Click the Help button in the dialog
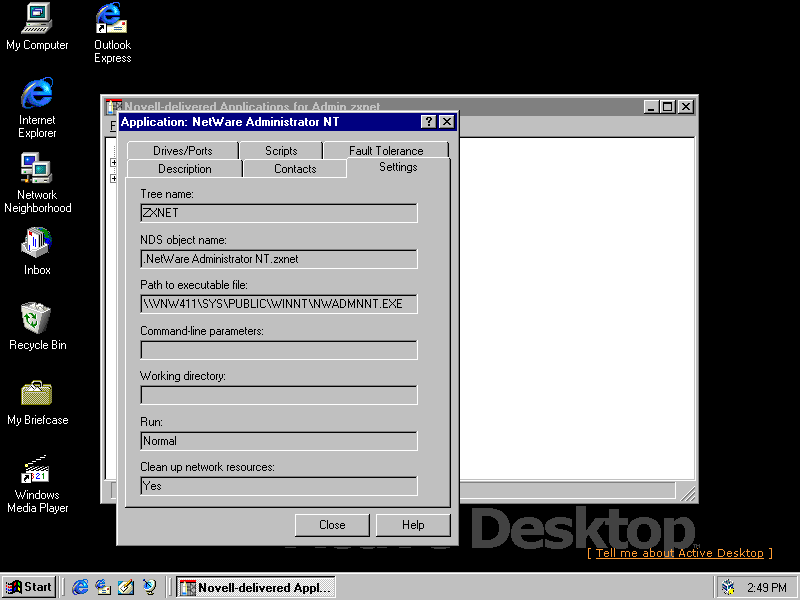The height and width of the screenshot is (600, 800). click(413, 525)
